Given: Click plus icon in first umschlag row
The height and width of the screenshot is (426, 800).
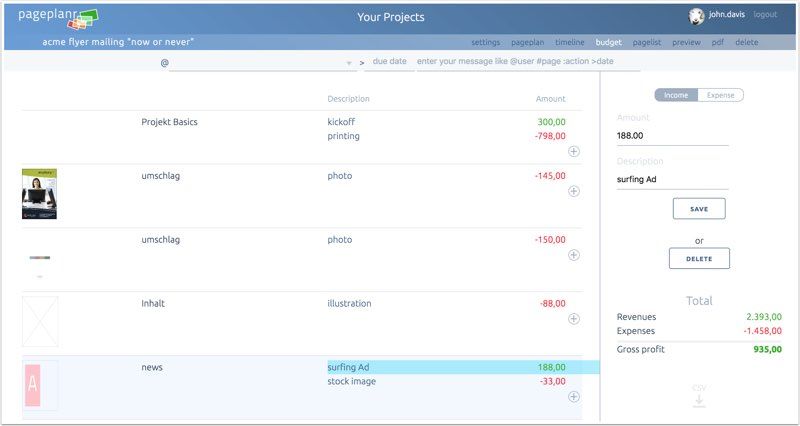Looking at the screenshot, I should click(x=573, y=191).
